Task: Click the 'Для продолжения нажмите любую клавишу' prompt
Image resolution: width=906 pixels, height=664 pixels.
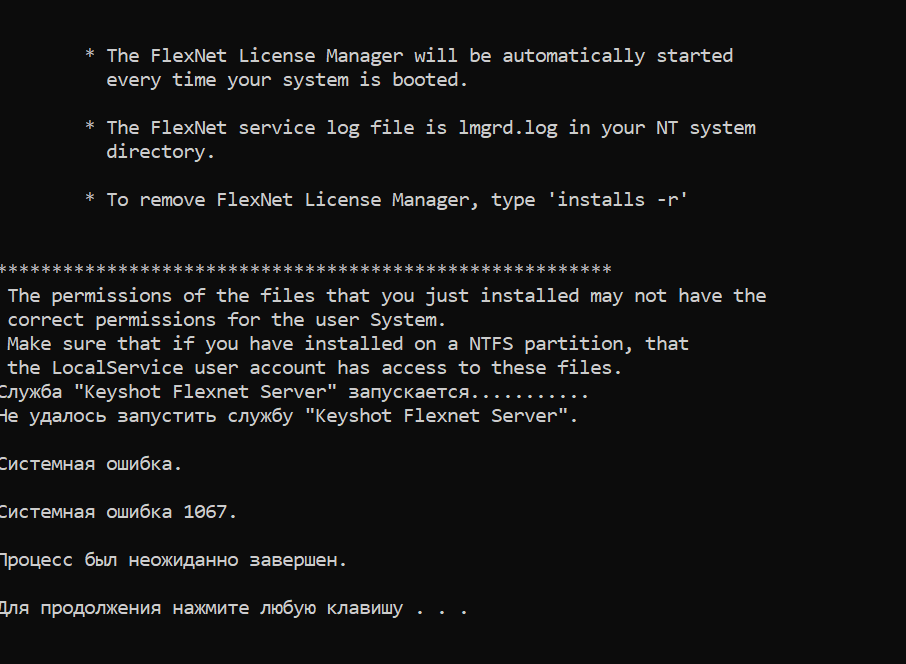Action: [200, 608]
